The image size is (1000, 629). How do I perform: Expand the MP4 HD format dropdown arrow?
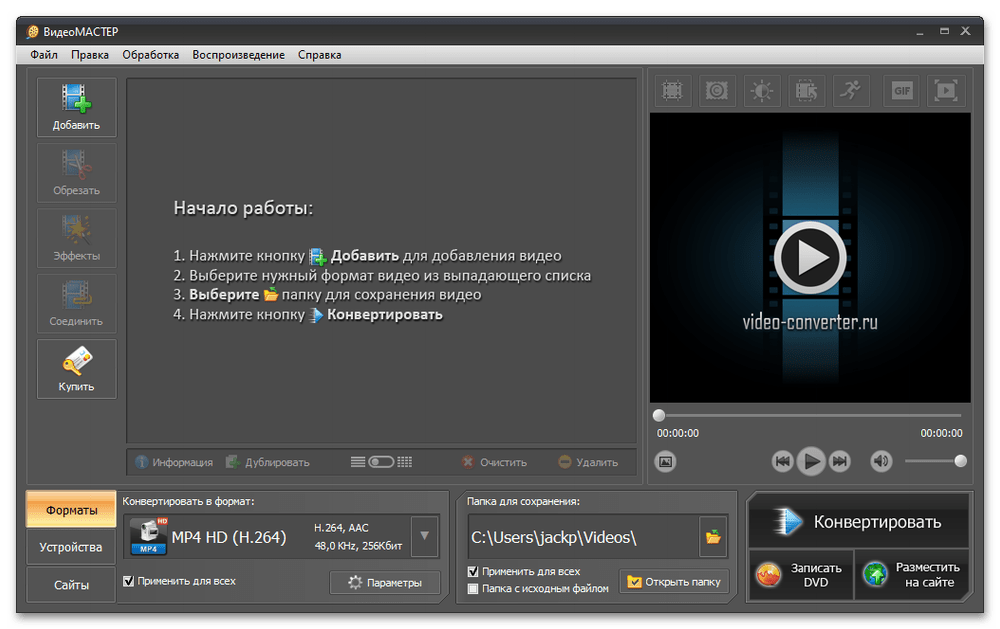pyautogui.click(x=425, y=536)
